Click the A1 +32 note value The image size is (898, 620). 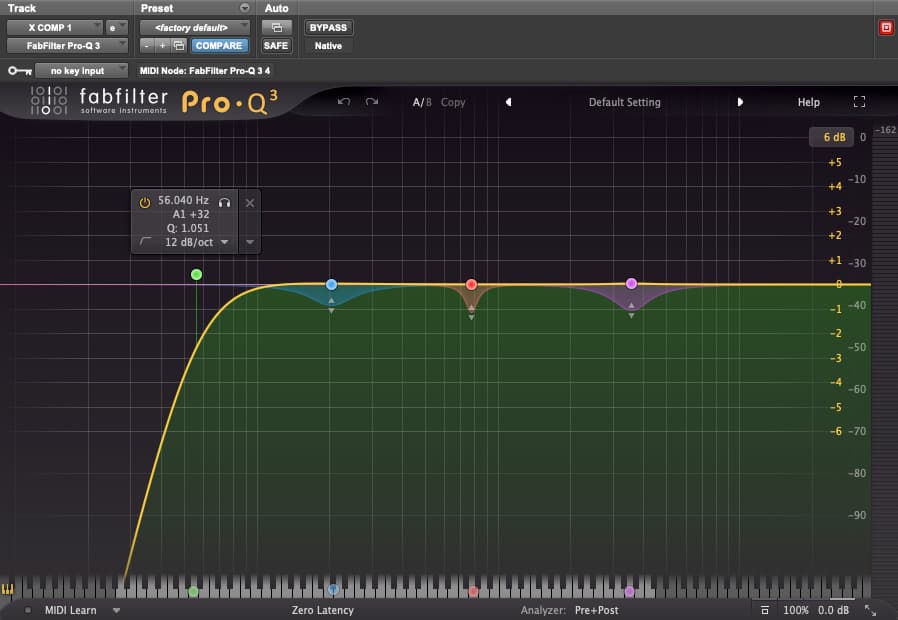click(x=191, y=214)
